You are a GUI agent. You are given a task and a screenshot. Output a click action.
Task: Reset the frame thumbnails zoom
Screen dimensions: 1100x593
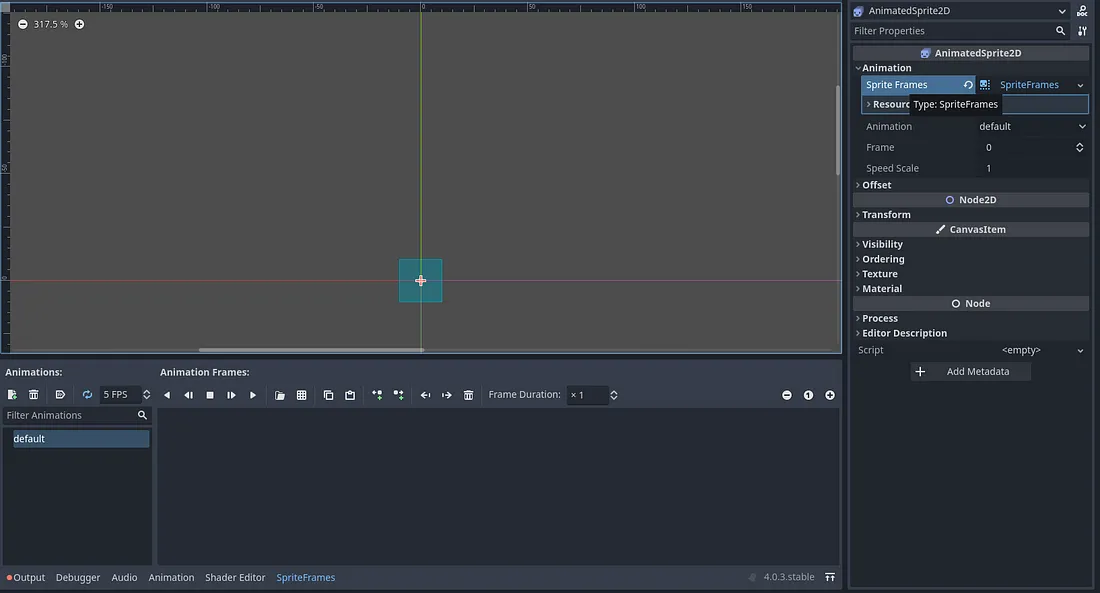tap(808, 395)
